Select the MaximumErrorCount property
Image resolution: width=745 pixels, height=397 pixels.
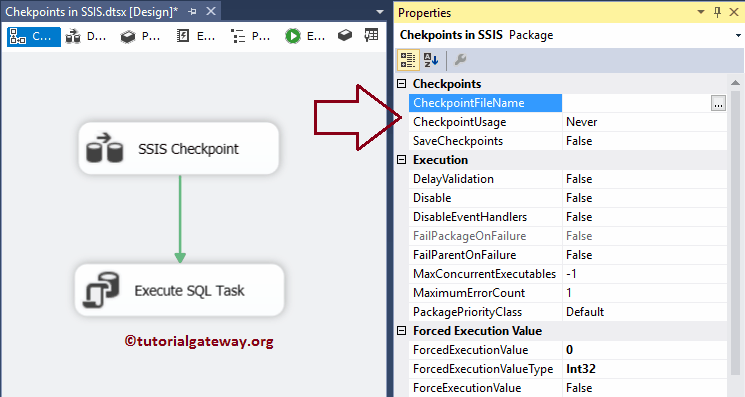[x=485, y=293]
